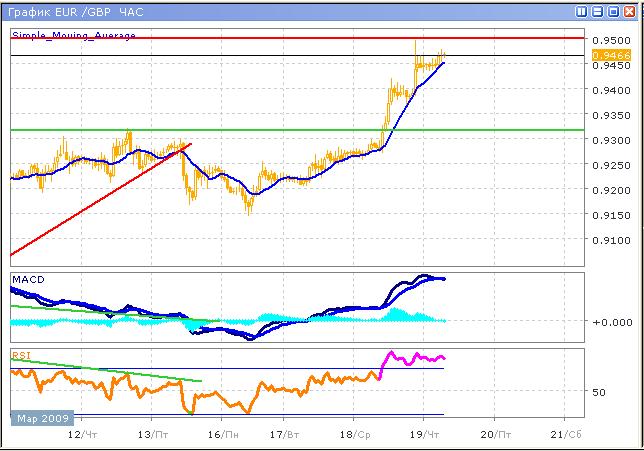This screenshot has height=451, width=644.
Task: Select the MACD indicator label
Action: click(27, 279)
